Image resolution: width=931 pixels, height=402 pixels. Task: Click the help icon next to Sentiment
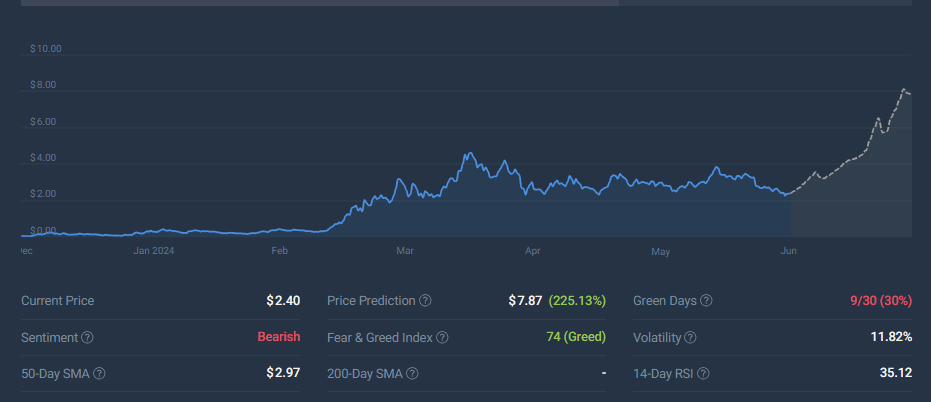(87, 338)
